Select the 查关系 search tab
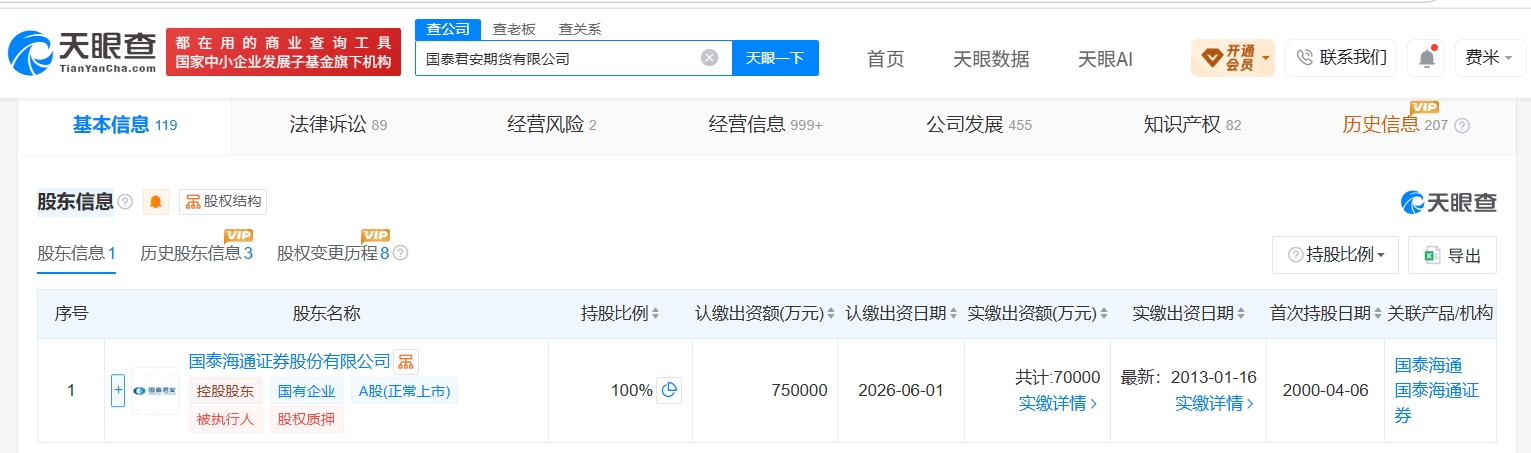This screenshot has width=1531, height=453. point(580,29)
